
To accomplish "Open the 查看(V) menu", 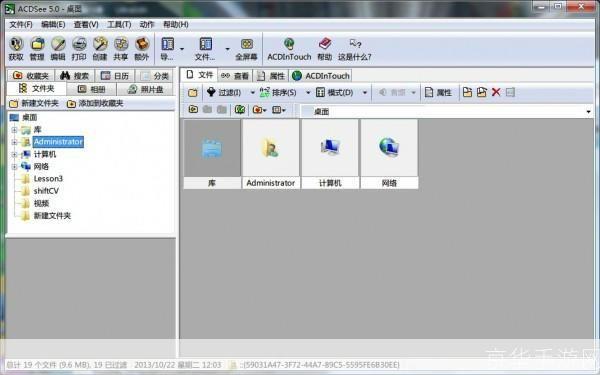I will click(86, 24).
